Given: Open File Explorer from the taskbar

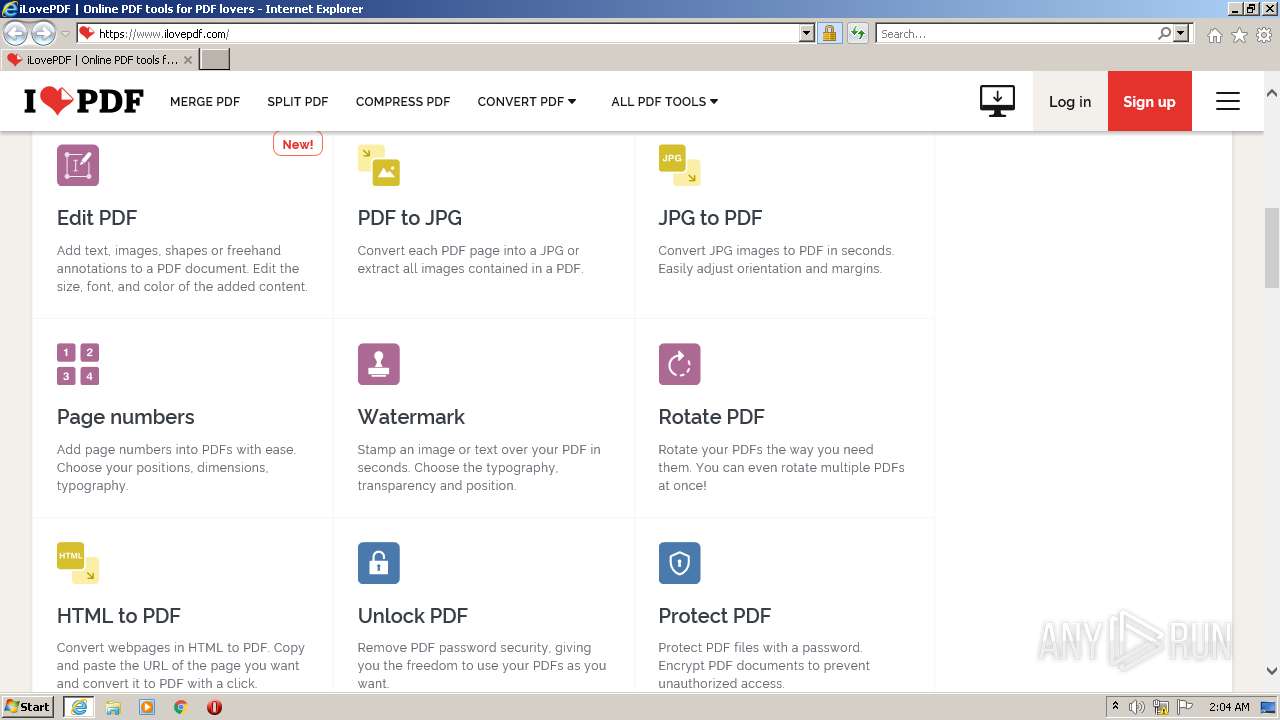Looking at the screenshot, I should 113,707.
